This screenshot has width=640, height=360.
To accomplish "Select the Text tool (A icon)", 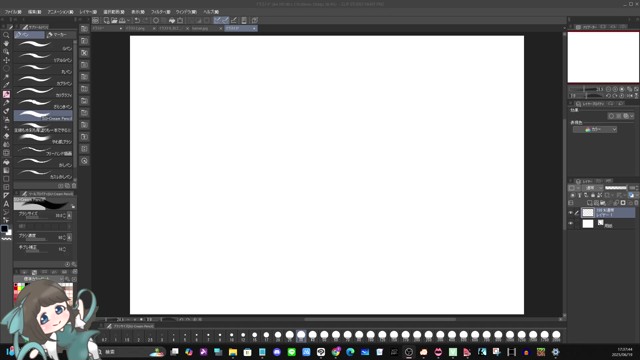I will click(6, 204).
